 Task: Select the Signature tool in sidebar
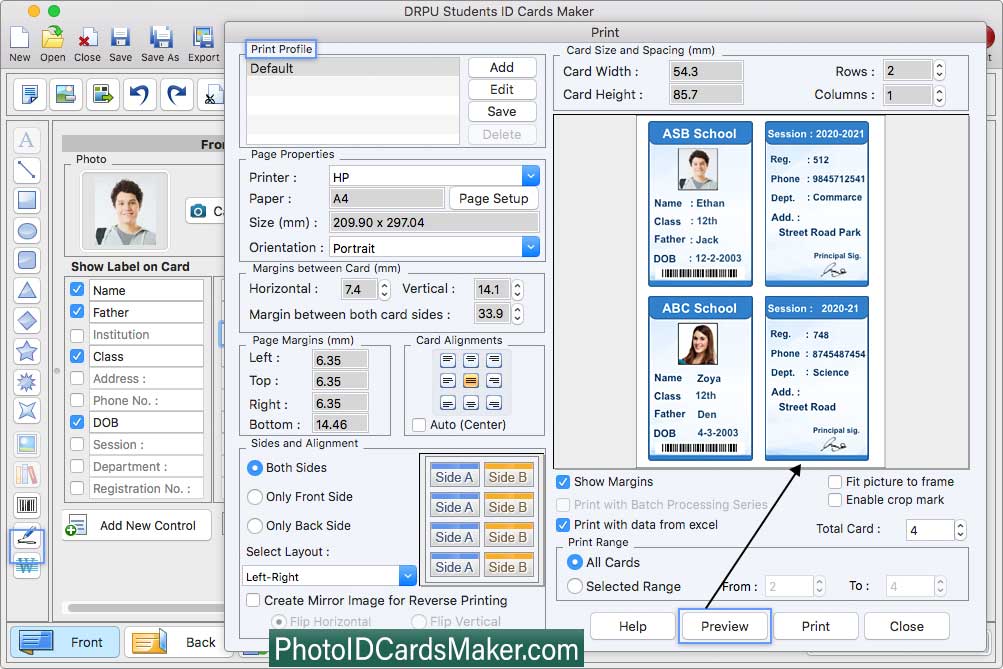pyautogui.click(x=26, y=538)
